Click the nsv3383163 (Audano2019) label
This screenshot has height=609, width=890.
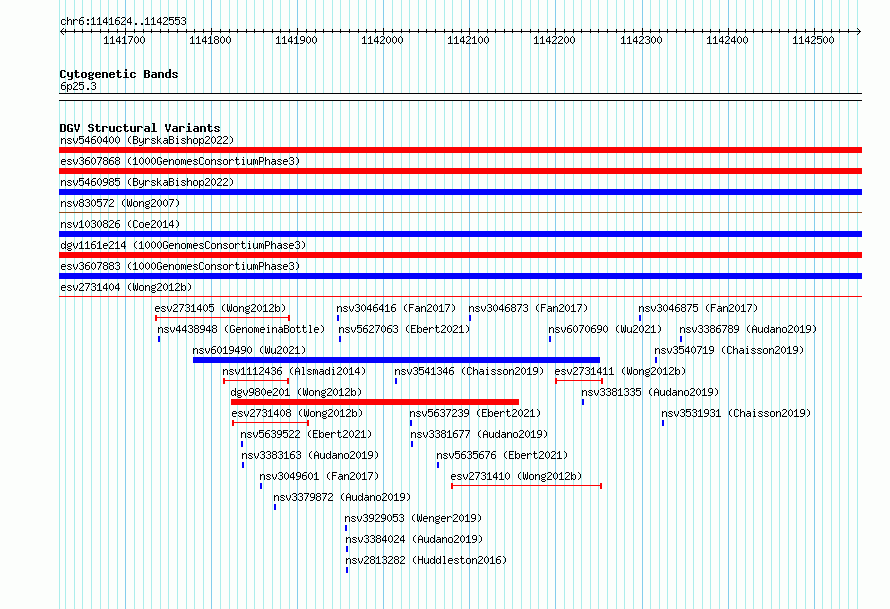tap(310, 455)
